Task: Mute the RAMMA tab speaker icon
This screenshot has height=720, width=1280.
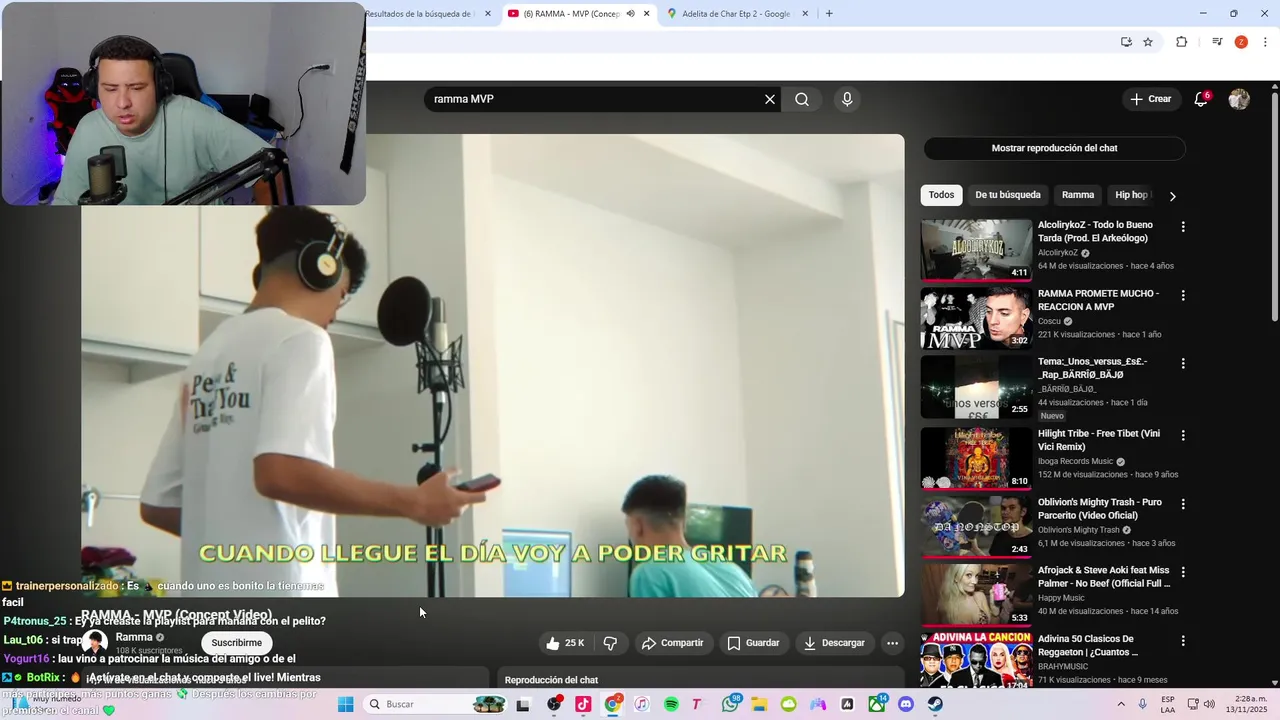Action: click(630, 14)
